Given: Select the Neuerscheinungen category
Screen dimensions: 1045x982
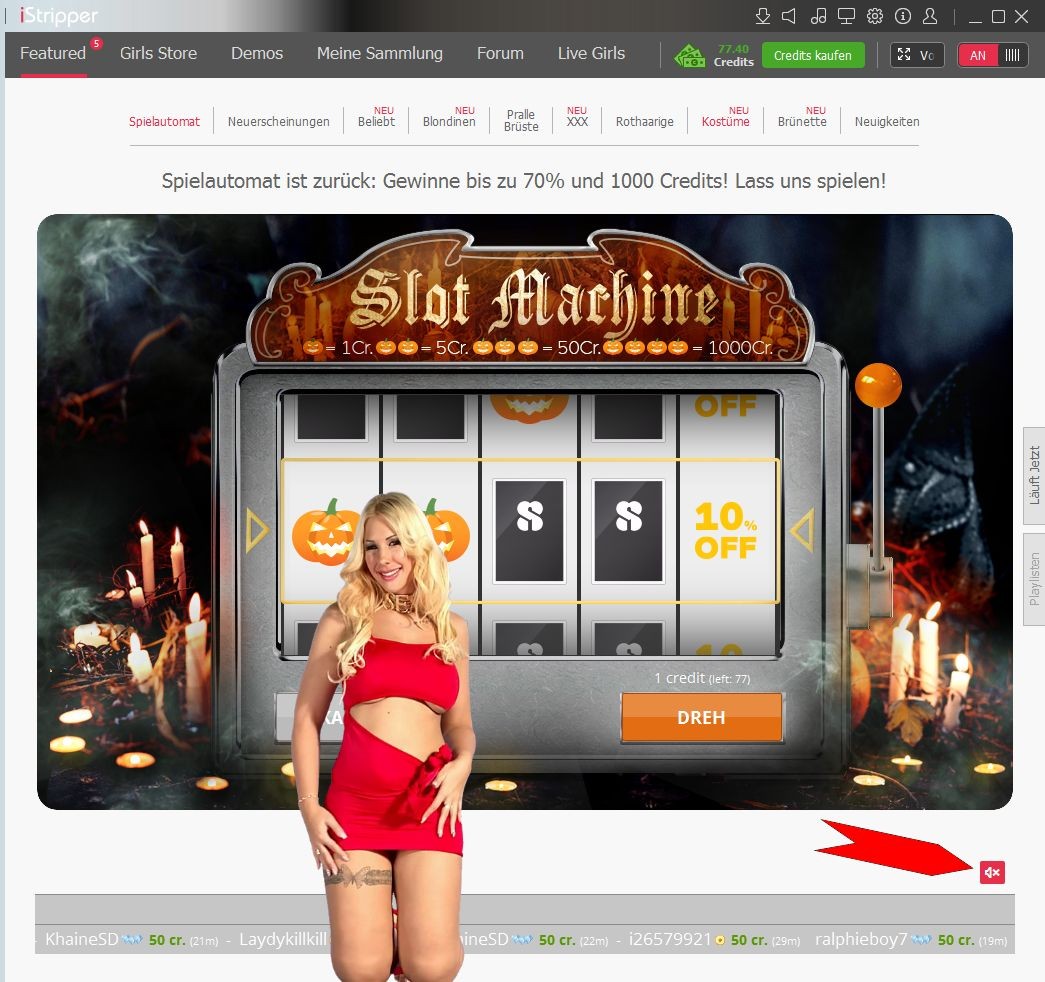Looking at the screenshot, I should click(x=279, y=121).
